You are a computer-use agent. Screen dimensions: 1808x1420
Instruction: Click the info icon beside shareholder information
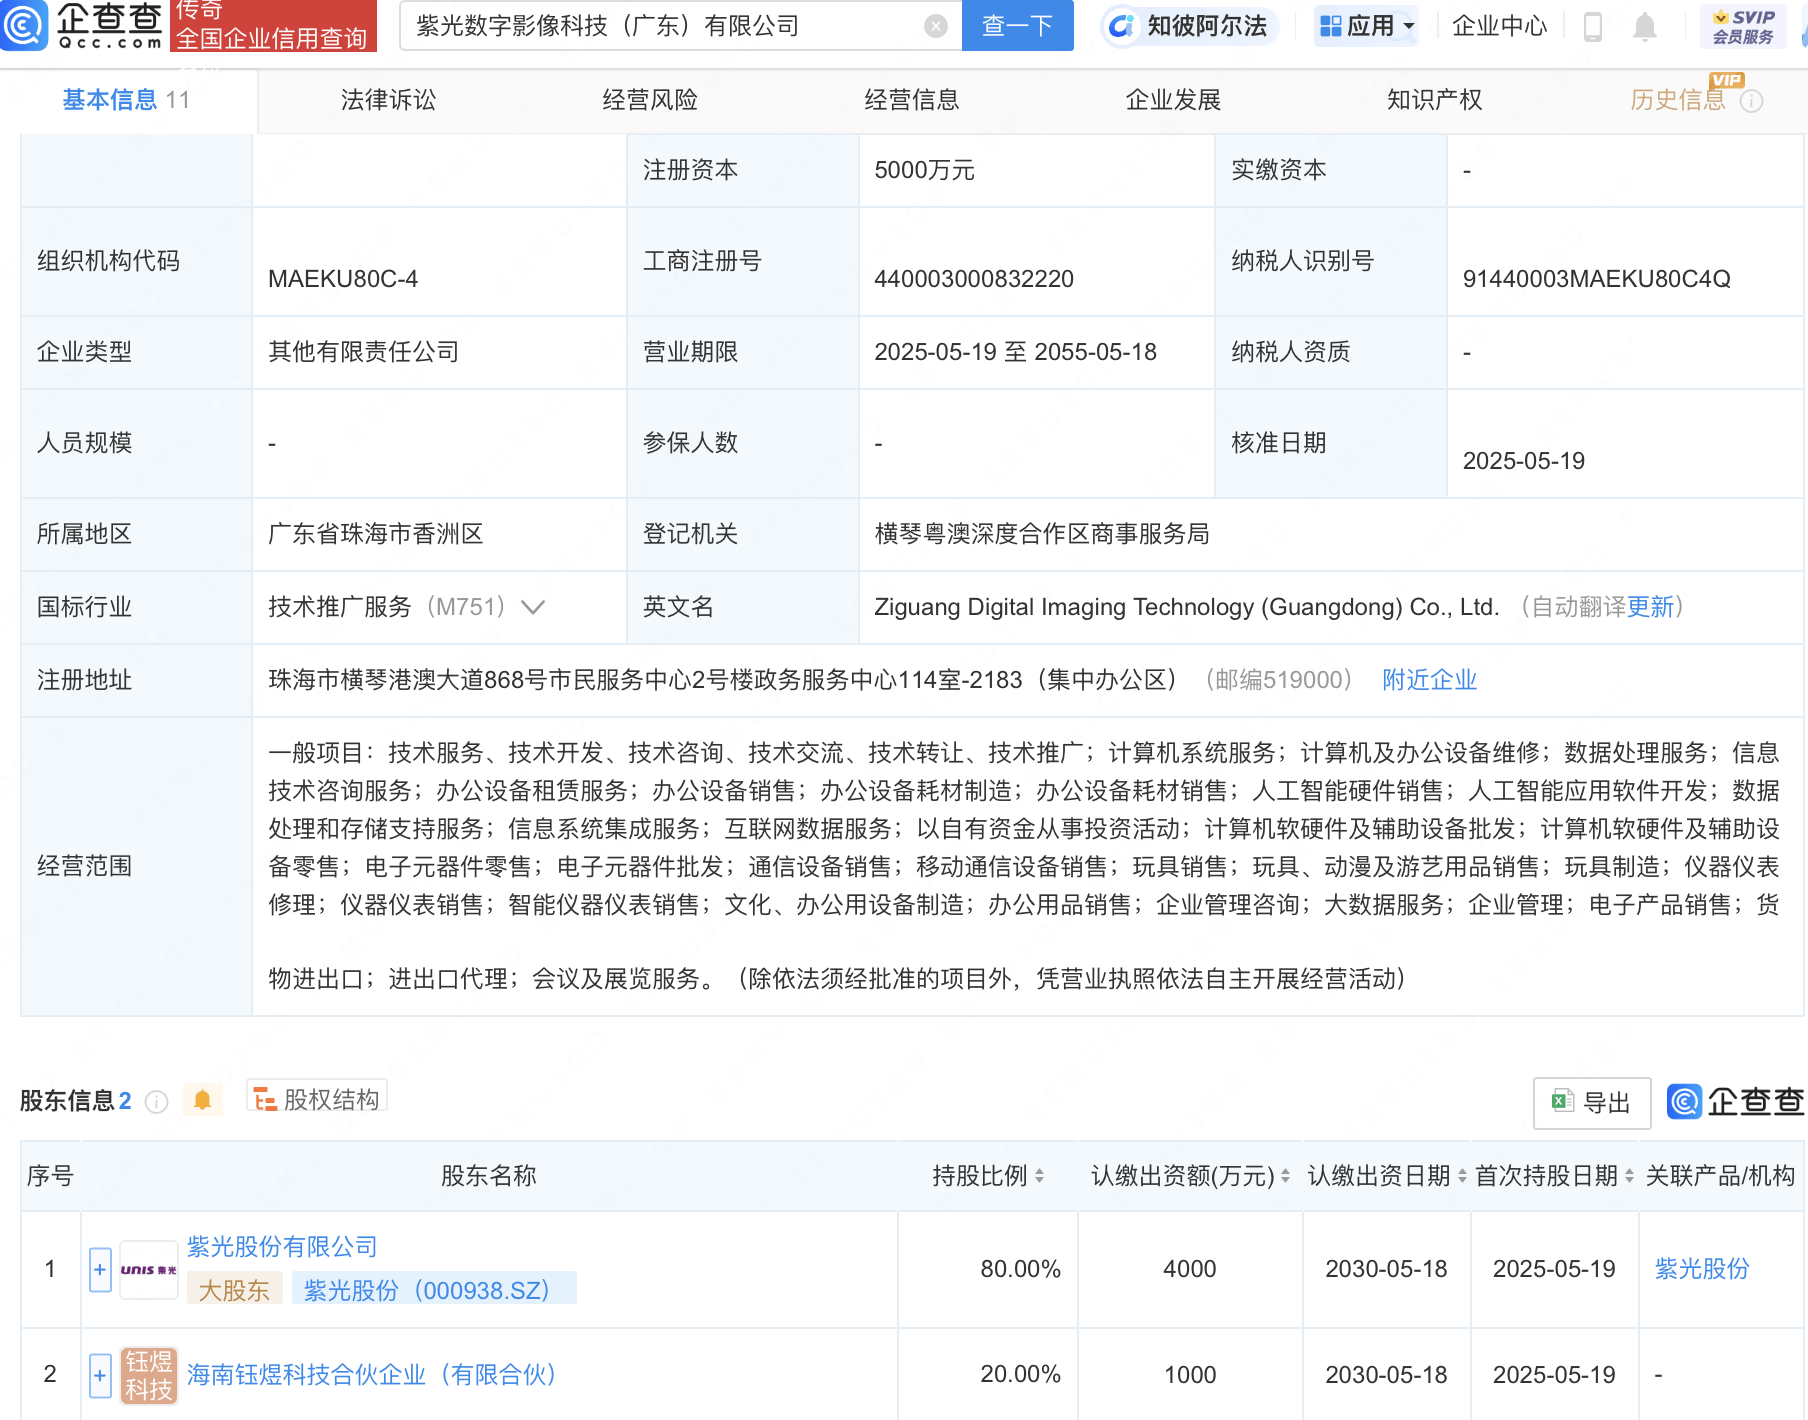(156, 1102)
